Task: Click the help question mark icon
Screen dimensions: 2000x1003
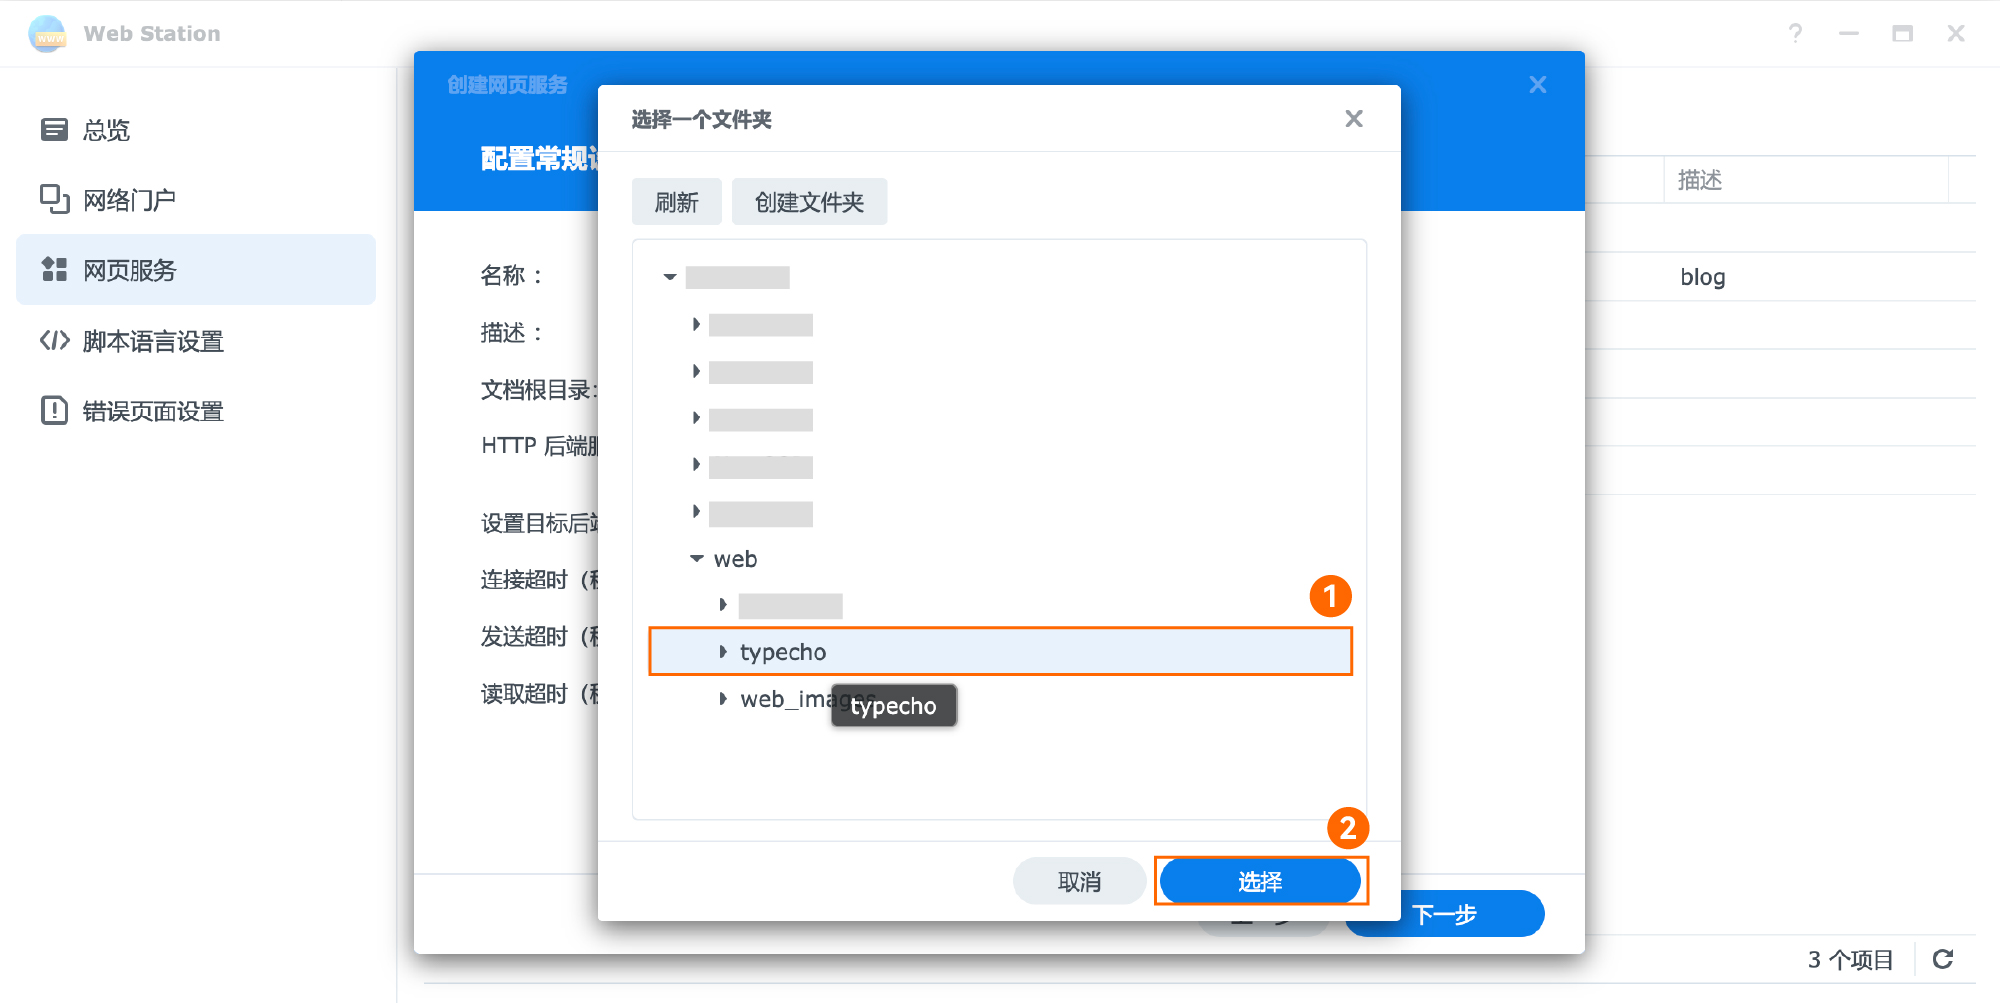Action: pyautogui.click(x=1795, y=34)
